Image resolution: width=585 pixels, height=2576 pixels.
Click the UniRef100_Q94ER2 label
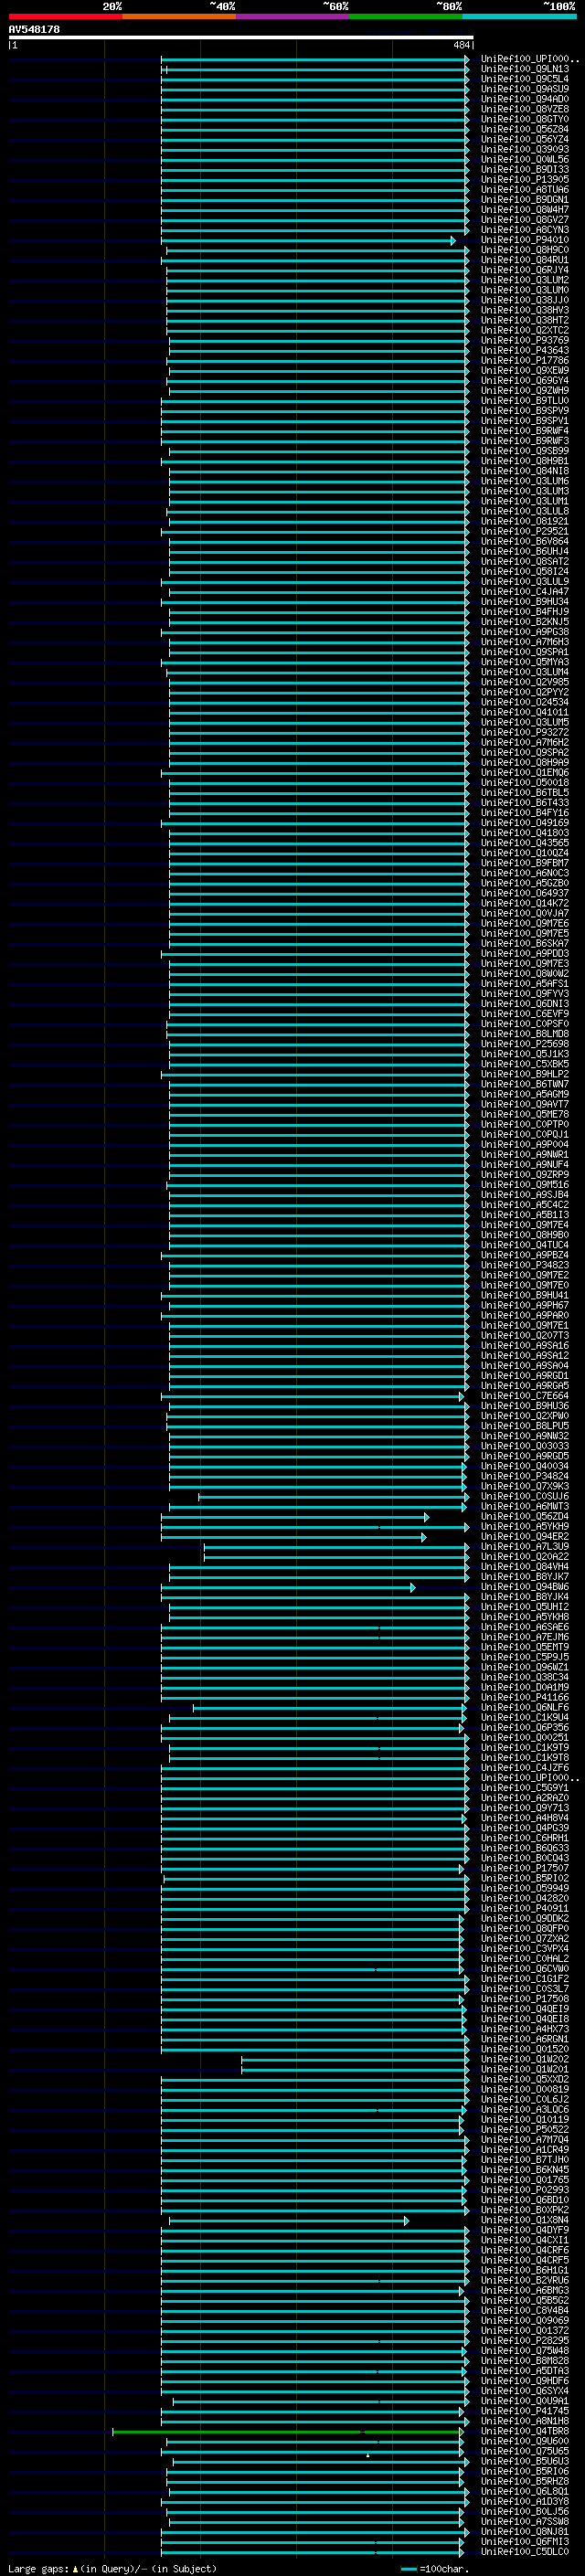524,1537
